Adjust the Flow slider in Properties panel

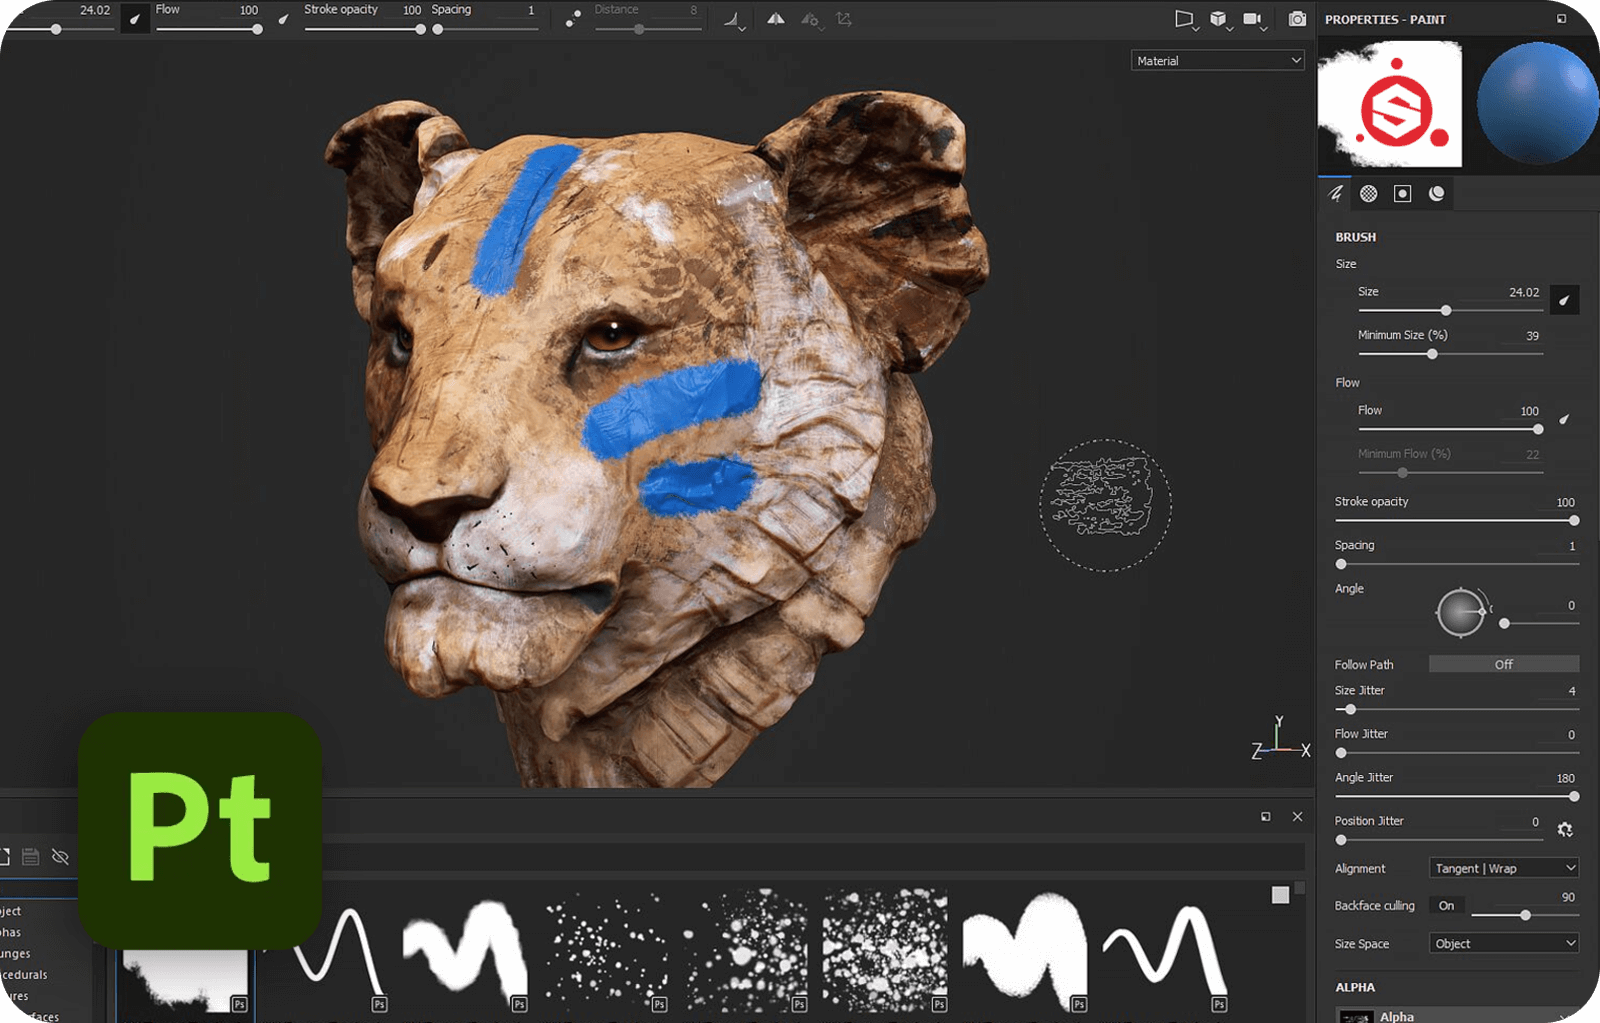pos(1450,429)
